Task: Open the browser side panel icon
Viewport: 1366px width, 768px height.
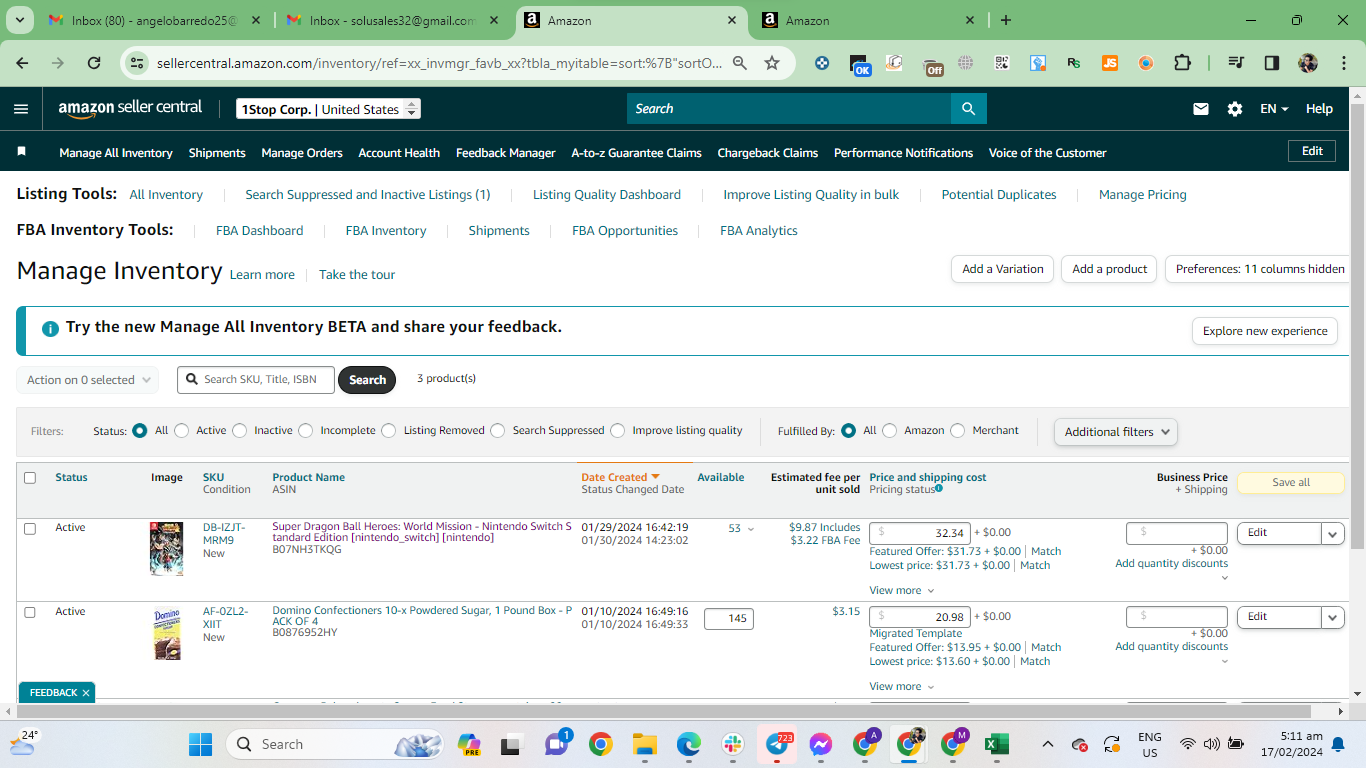Action: pyautogui.click(x=1272, y=63)
